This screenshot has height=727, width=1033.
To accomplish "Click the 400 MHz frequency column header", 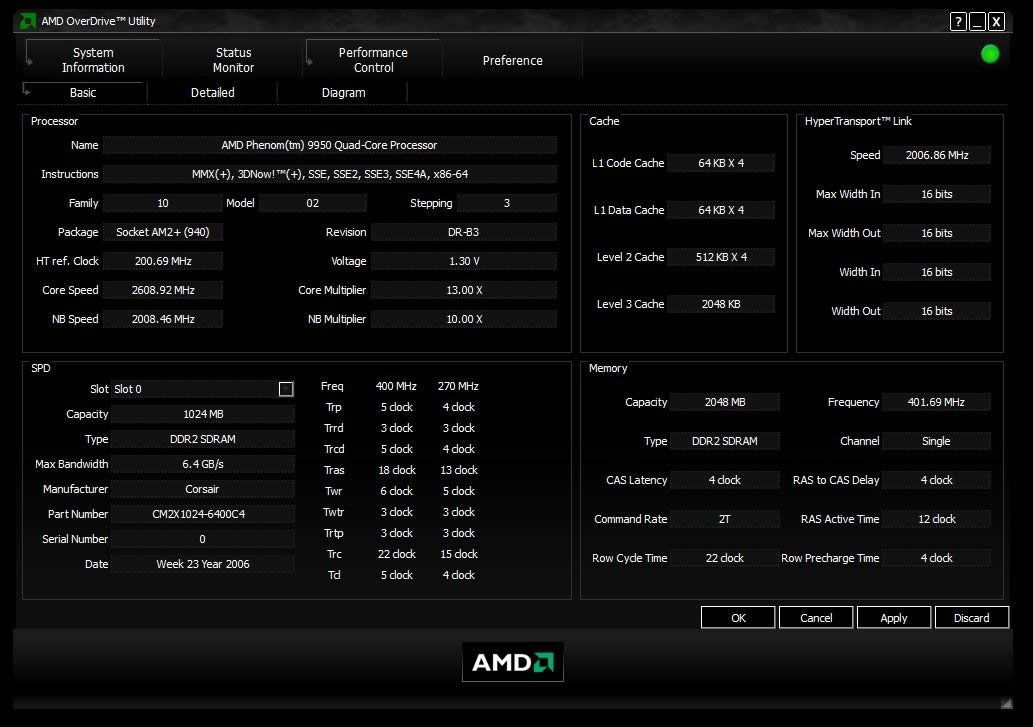I will coord(396,387).
